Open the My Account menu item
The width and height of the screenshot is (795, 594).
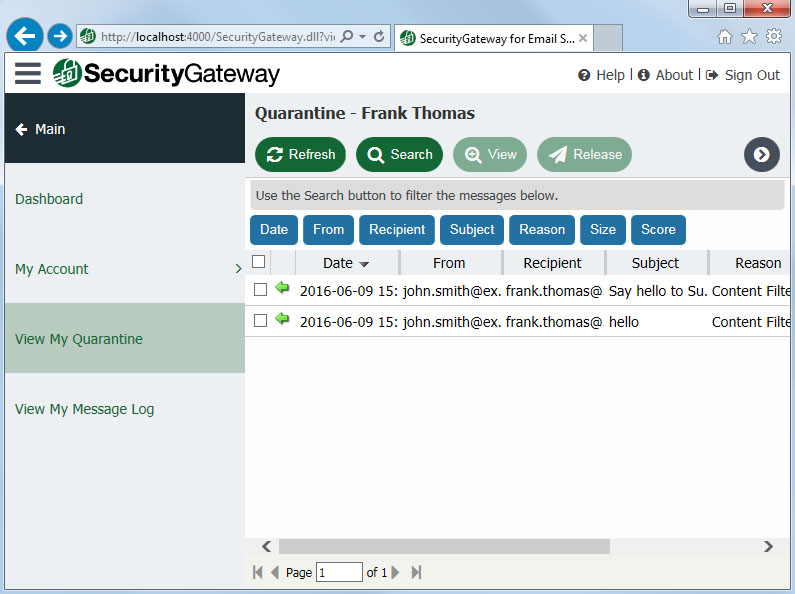pos(125,269)
